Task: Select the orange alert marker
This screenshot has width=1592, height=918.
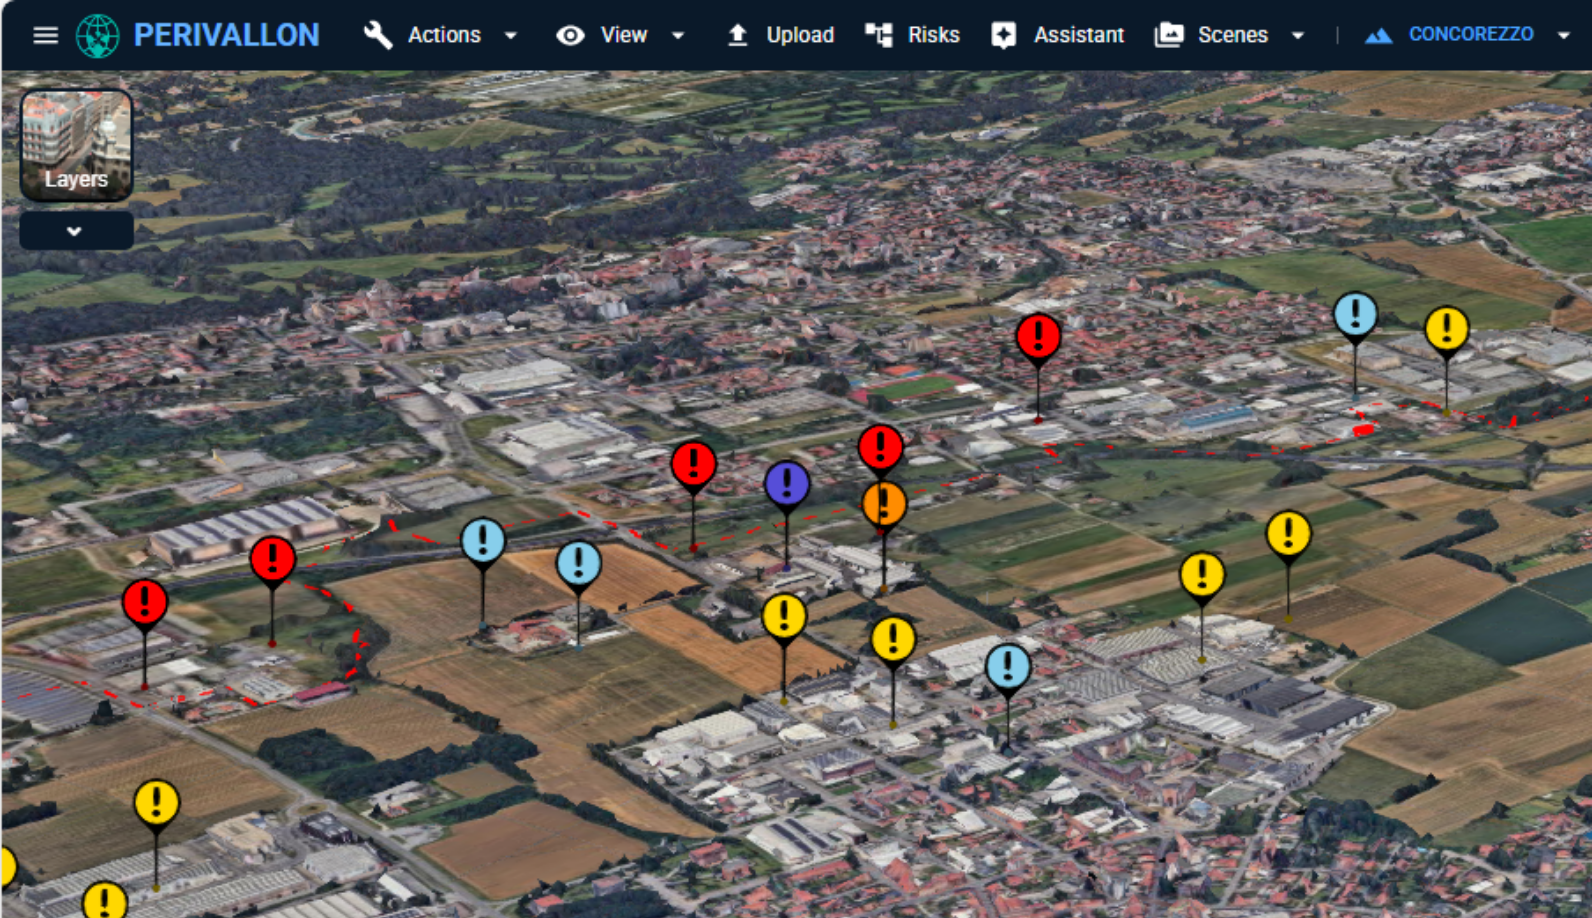Action: tap(884, 504)
